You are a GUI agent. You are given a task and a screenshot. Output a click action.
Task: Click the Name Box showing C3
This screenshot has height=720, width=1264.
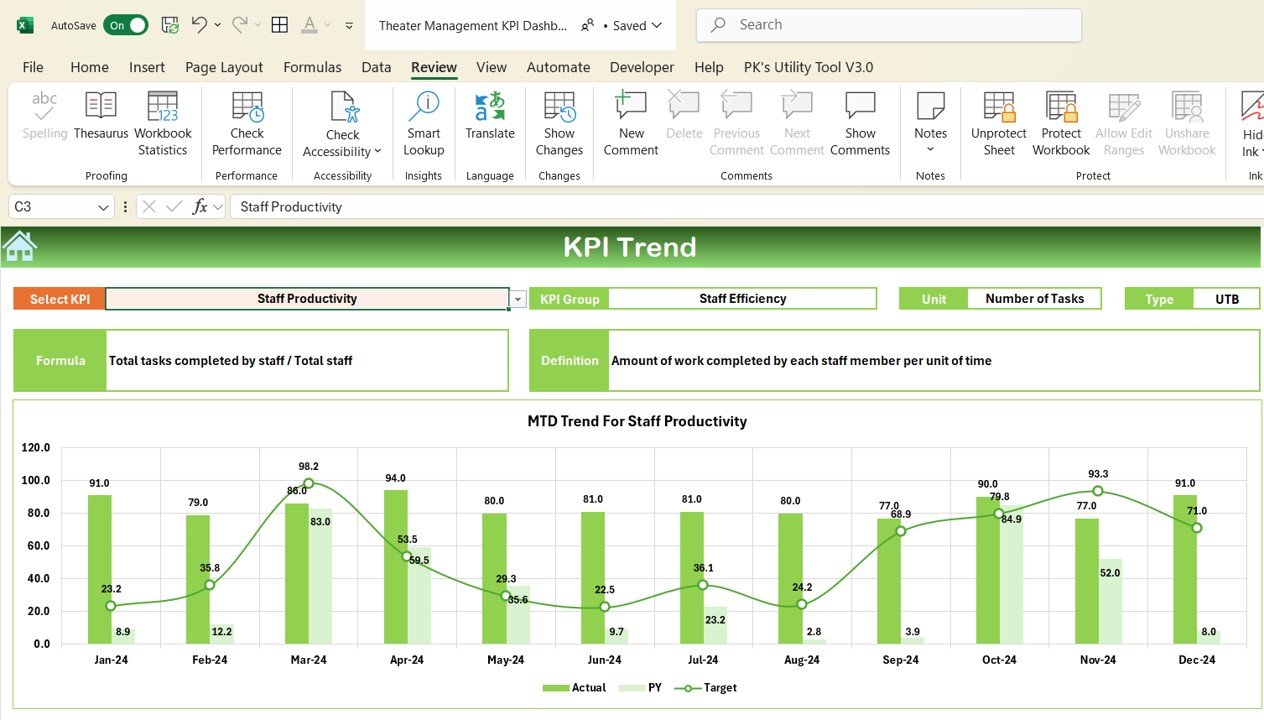point(55,207)
